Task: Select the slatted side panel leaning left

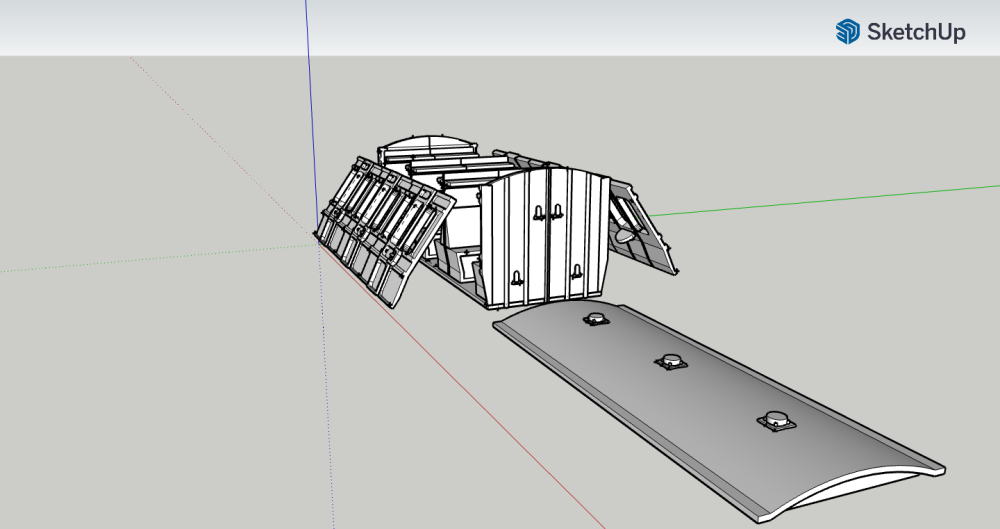Action: [x=383, y=220]
